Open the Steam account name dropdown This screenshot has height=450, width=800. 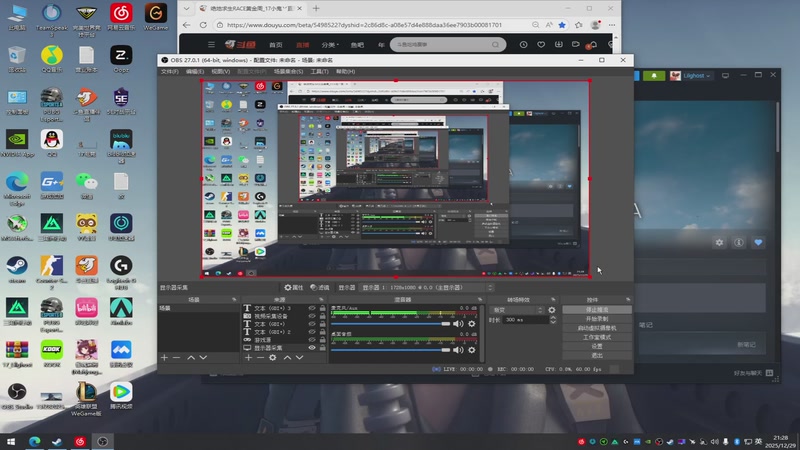tap(696, 76)
